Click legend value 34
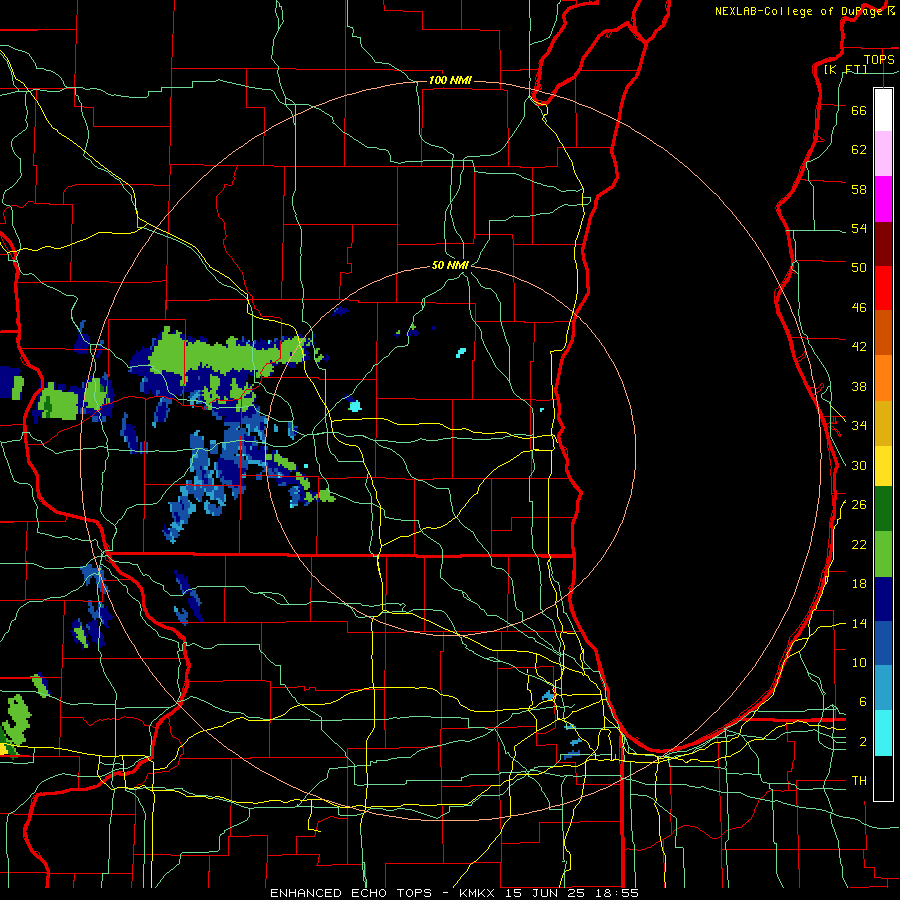900x900 pixels. click(859, 426)
